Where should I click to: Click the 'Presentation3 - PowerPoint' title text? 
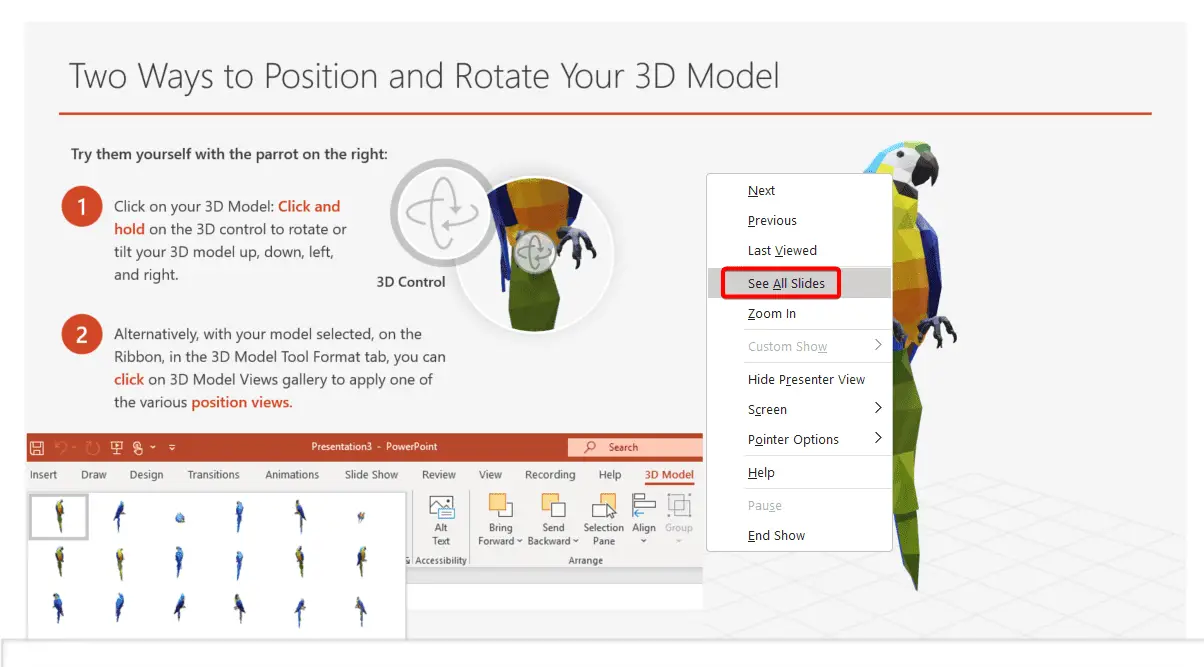374,447
